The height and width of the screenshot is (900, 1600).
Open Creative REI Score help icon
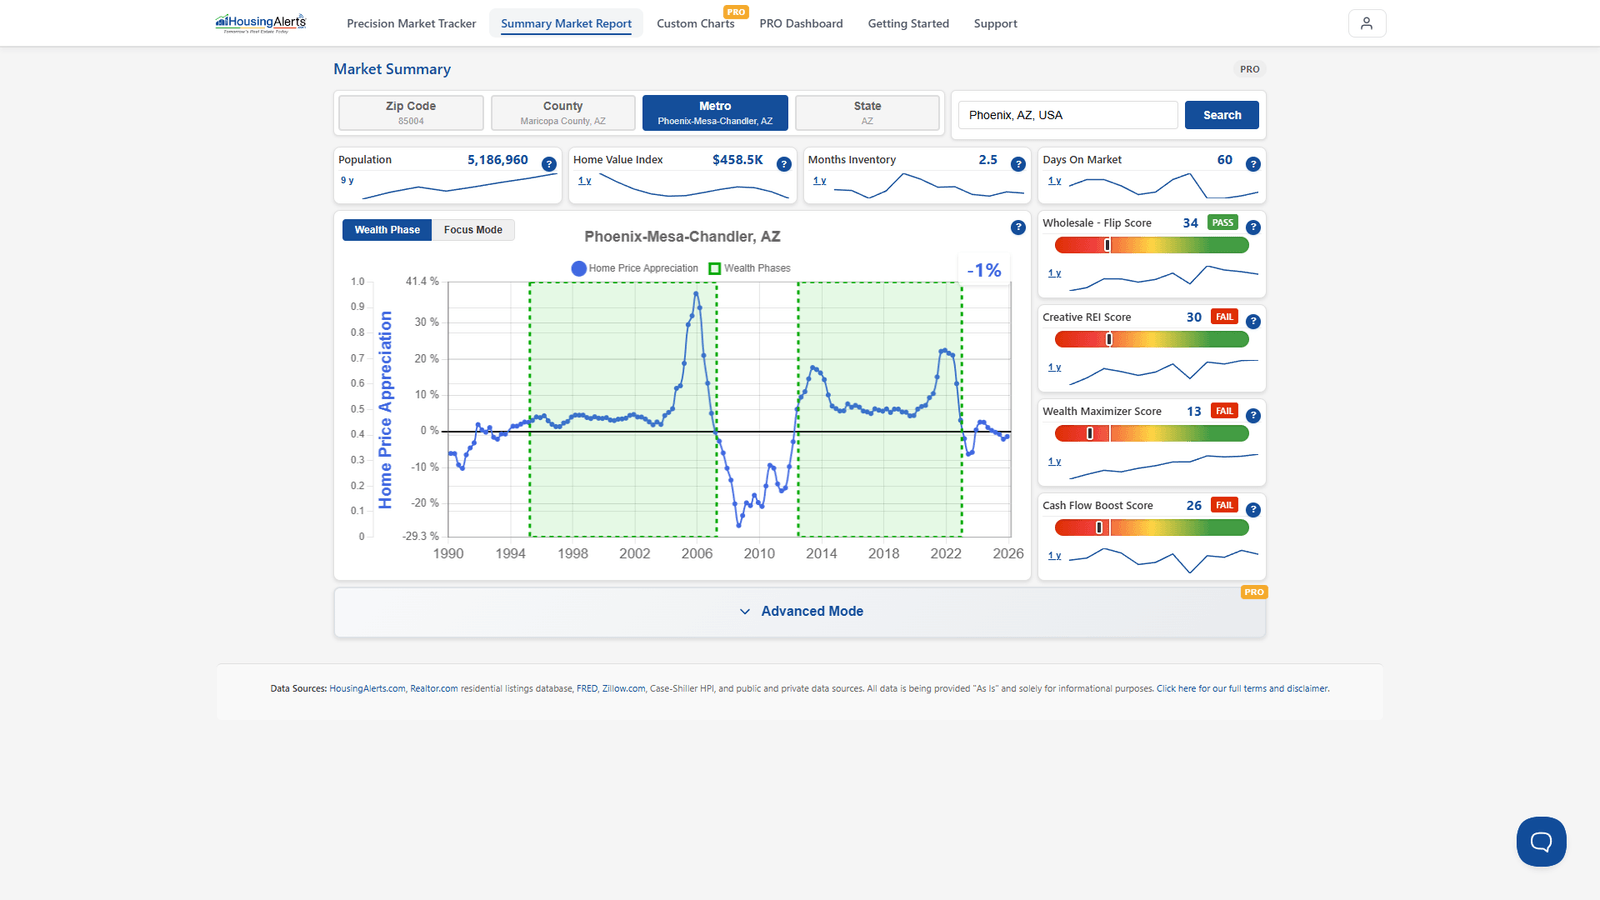pyautogui.click(x=1253, y=321)
